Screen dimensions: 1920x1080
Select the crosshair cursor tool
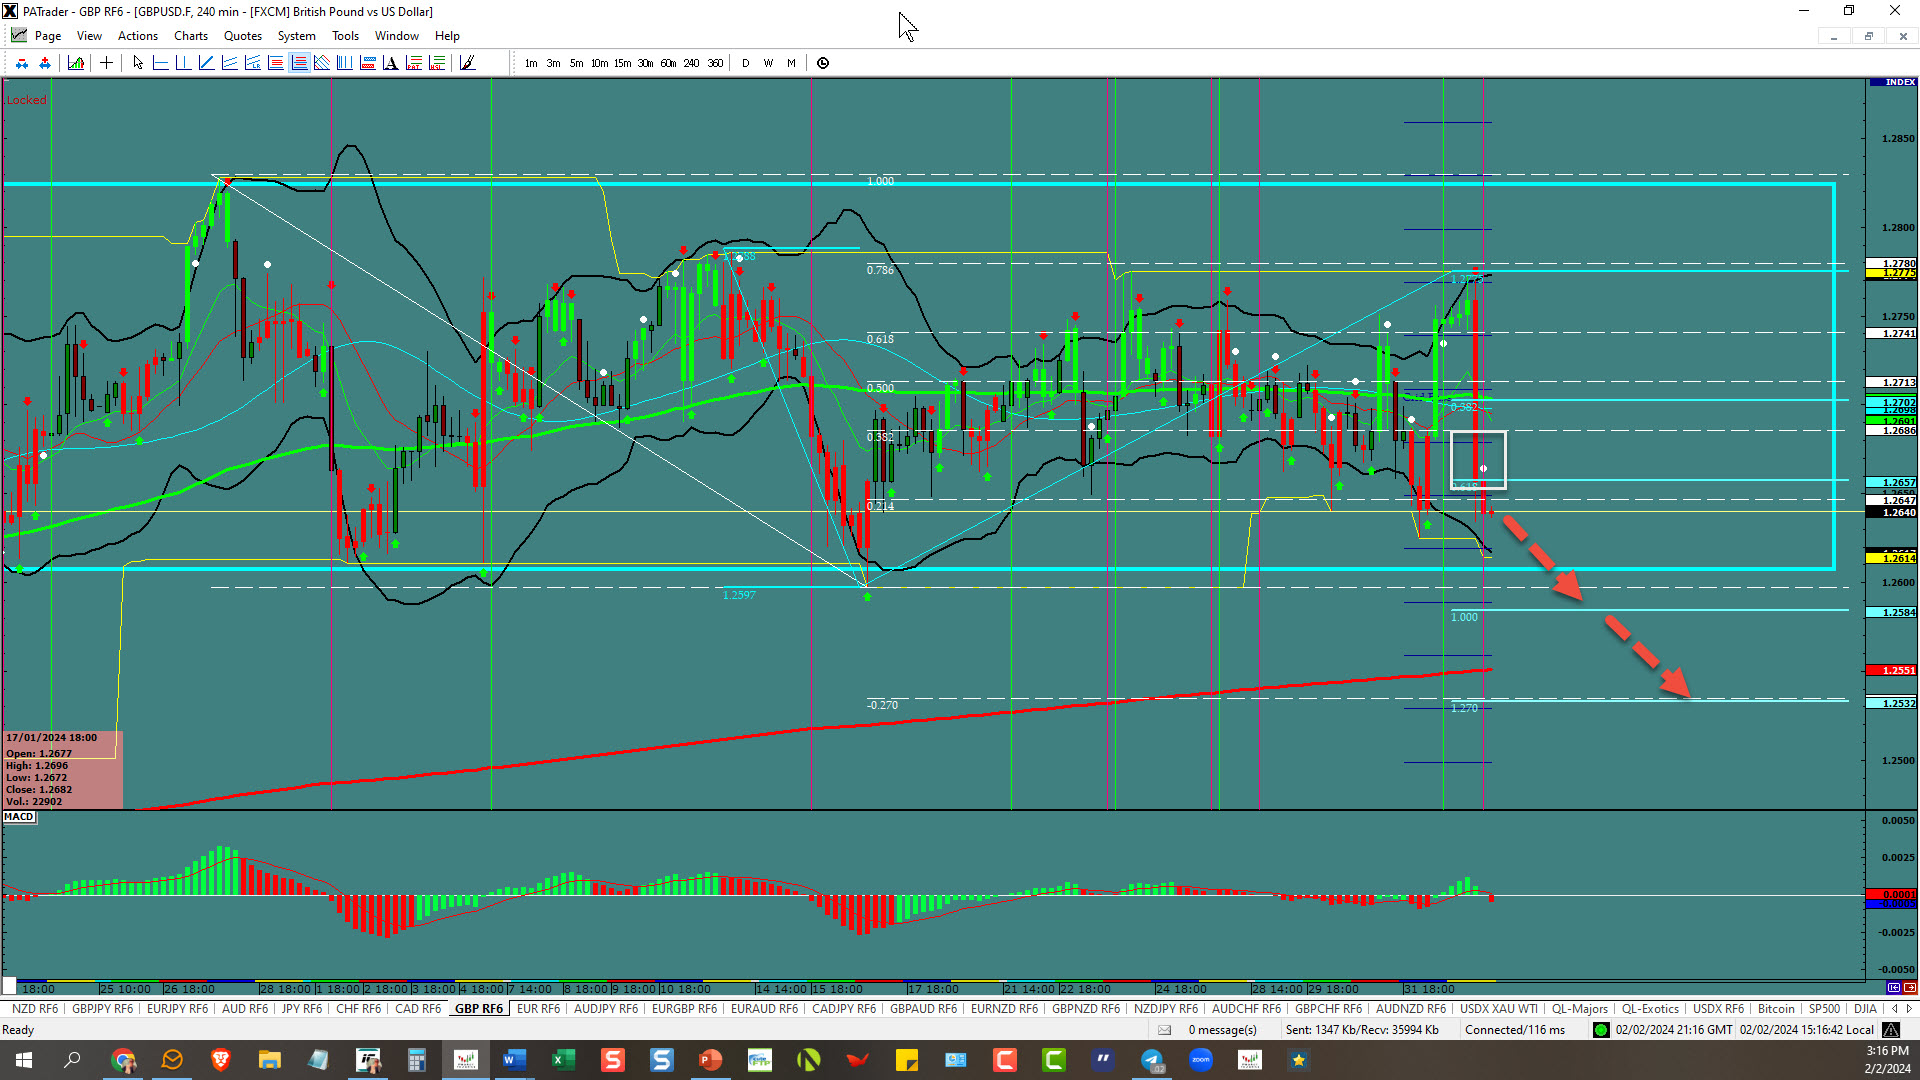click(106, 63)
